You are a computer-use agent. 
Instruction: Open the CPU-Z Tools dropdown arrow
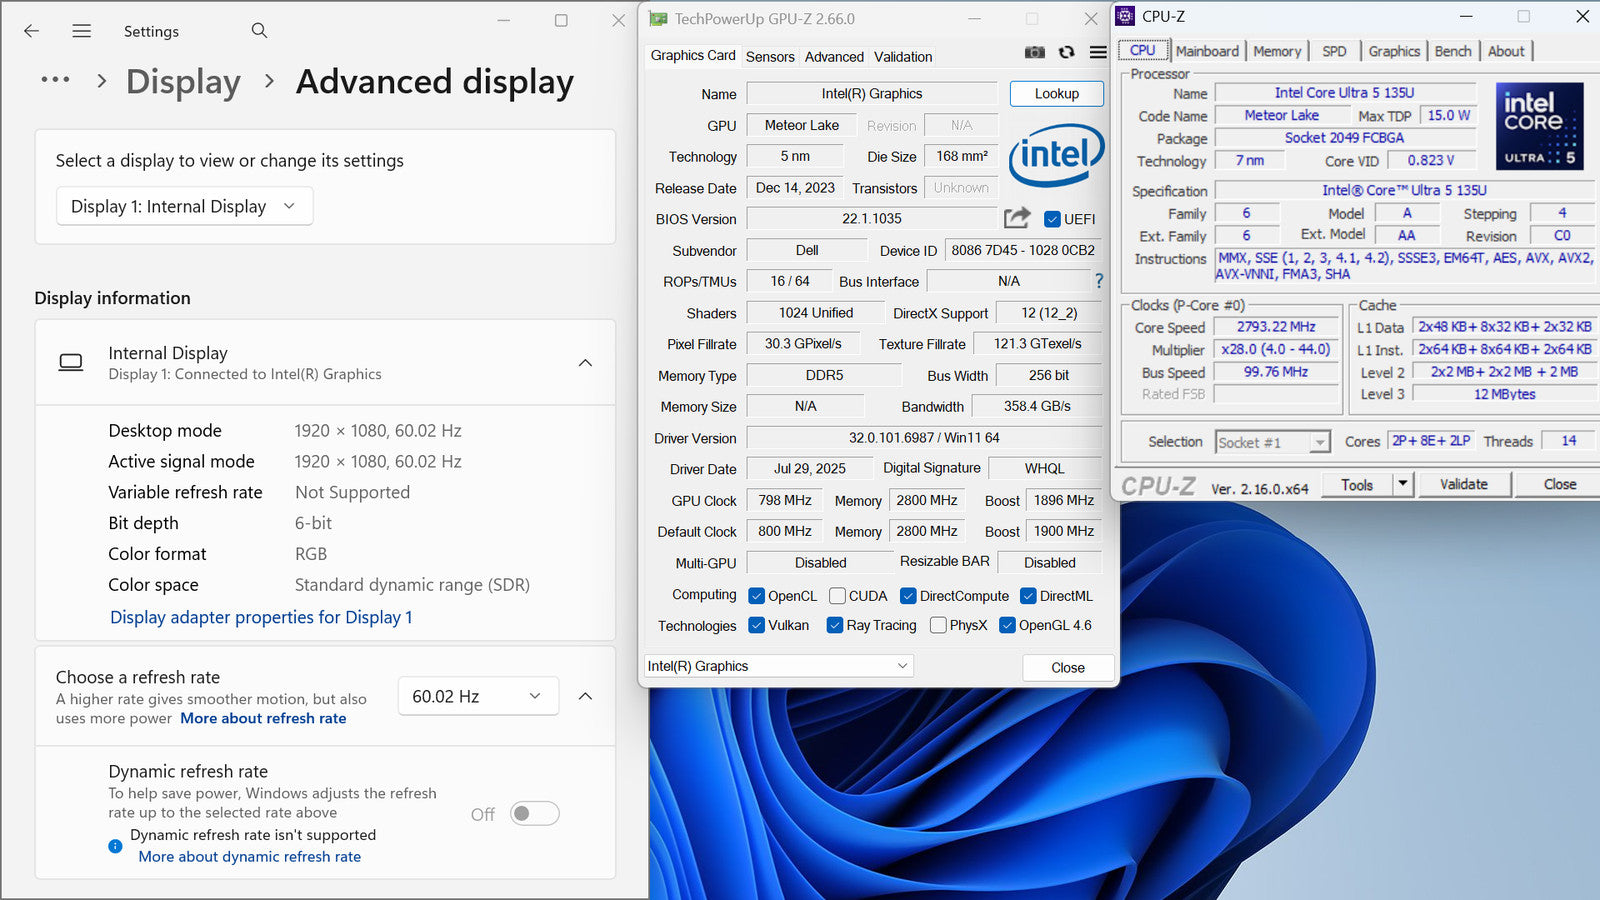1402,484
